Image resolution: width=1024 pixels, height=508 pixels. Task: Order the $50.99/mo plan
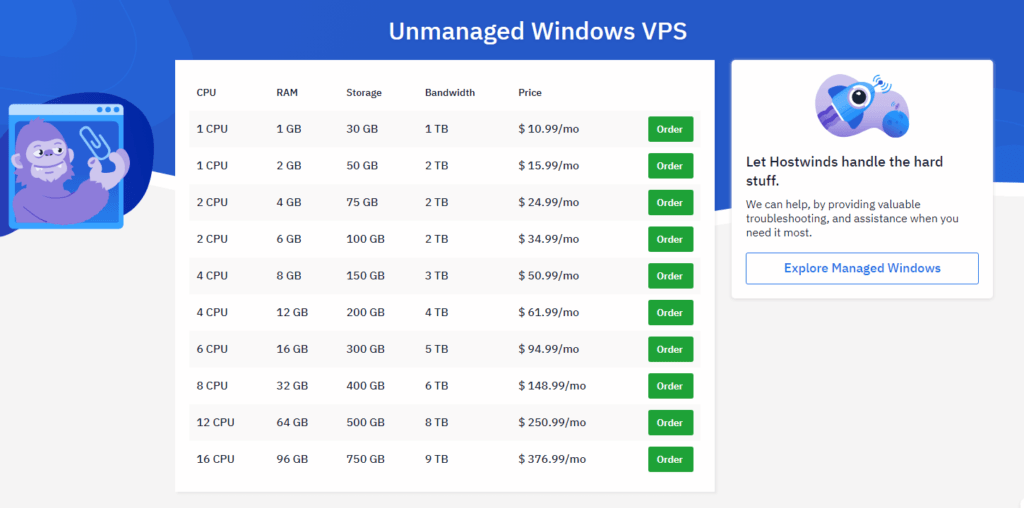click(670, 276)
